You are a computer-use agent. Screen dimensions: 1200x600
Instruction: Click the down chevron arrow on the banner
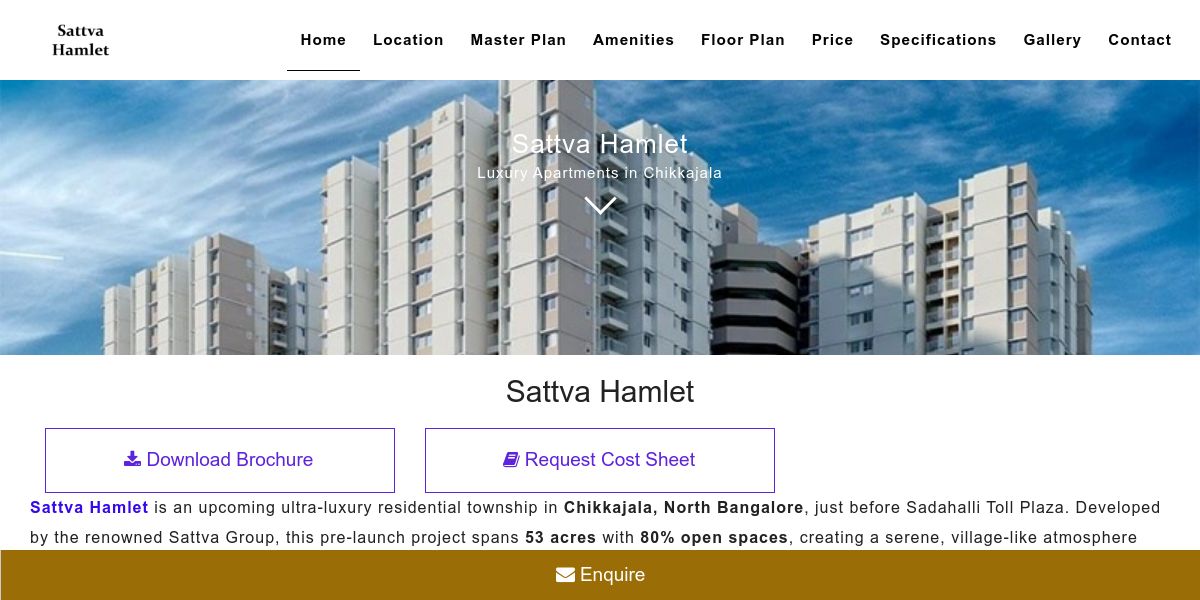tap(600, 205)
